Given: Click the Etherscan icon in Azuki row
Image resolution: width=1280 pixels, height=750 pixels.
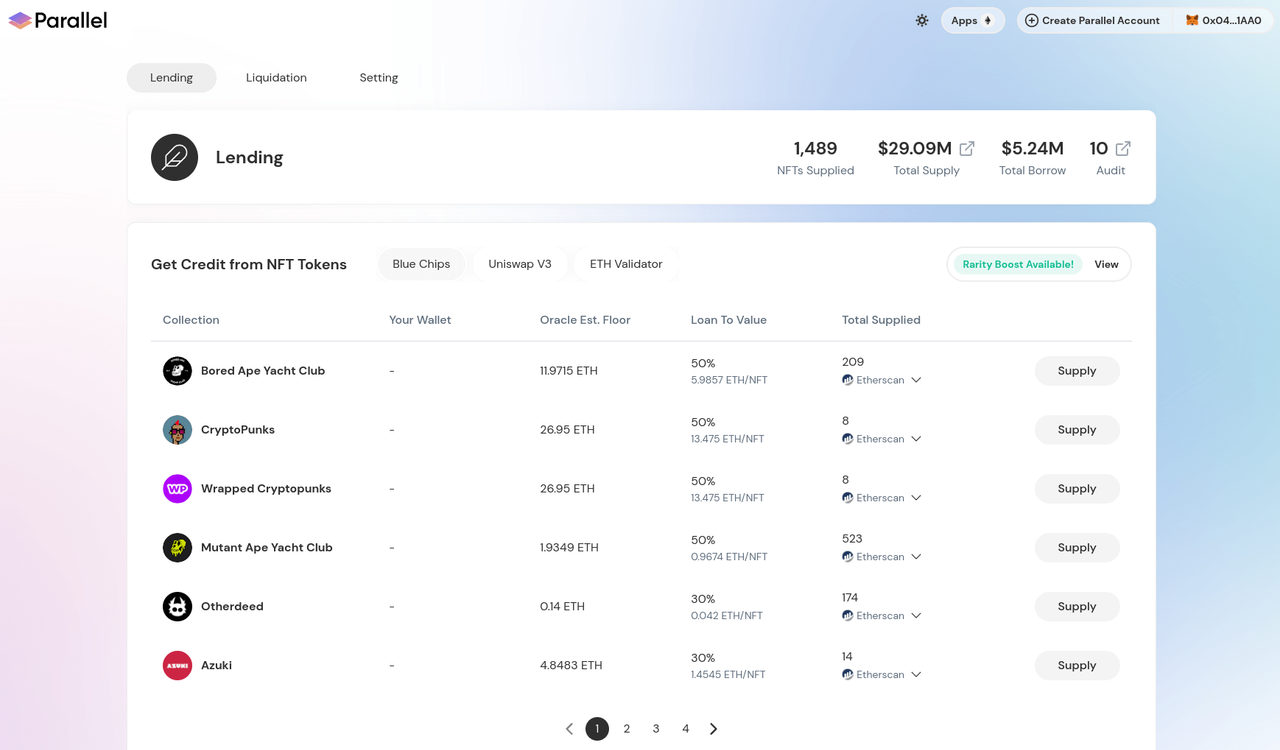Looking at the screenshot, I should click(x=848, y=675).
